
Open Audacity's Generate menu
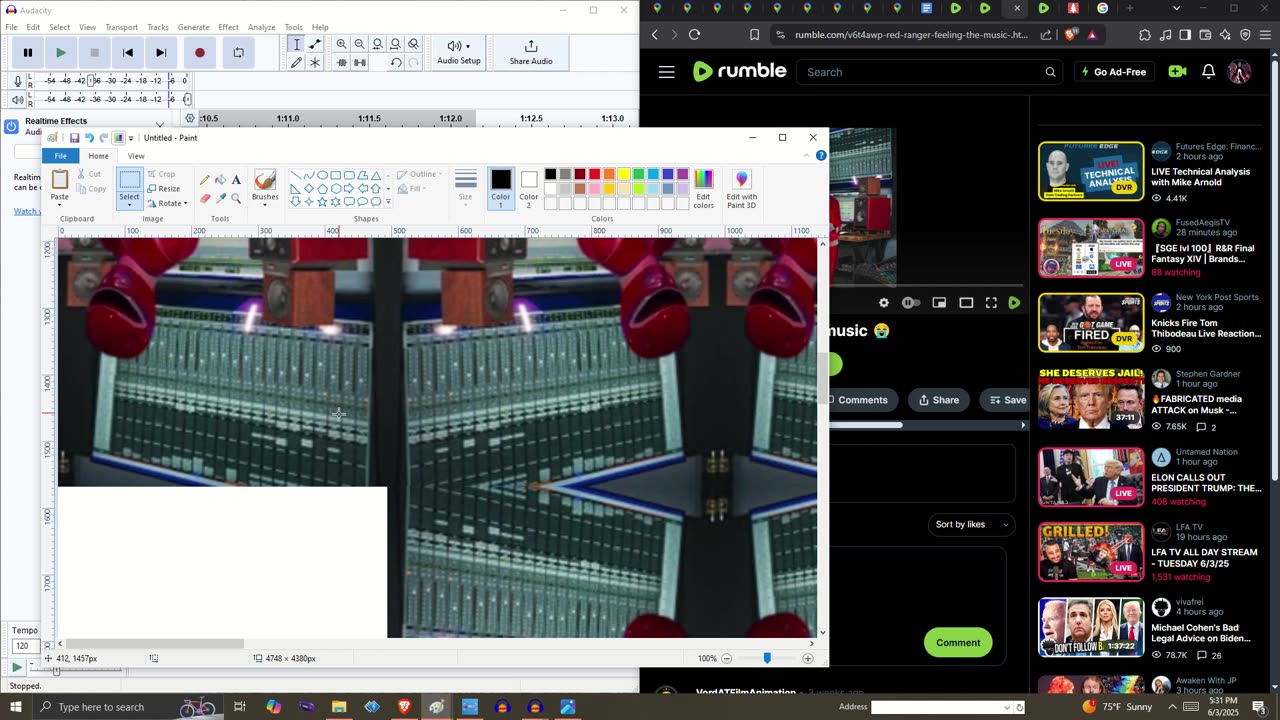[x=193, y=27]
